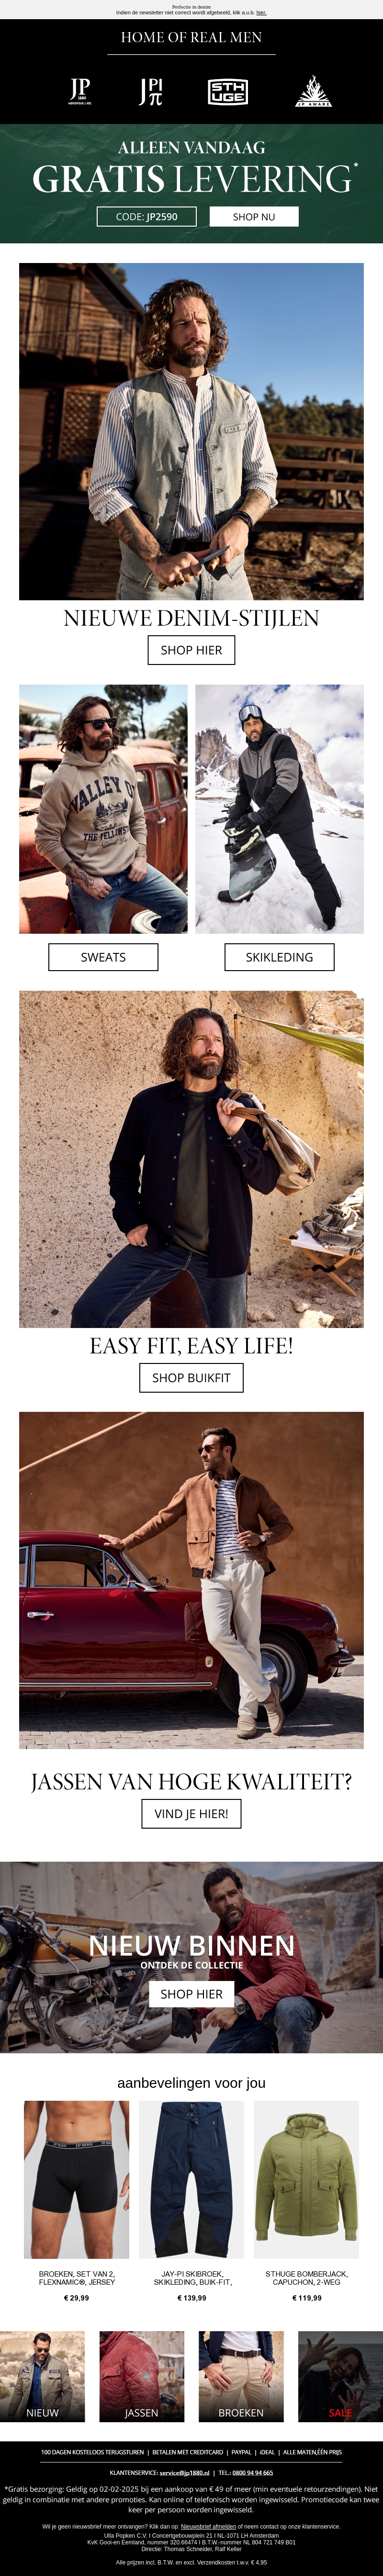Click the VIND JE HIER! button
This screenshot has width=383, height=2576.
point(191,1814)
